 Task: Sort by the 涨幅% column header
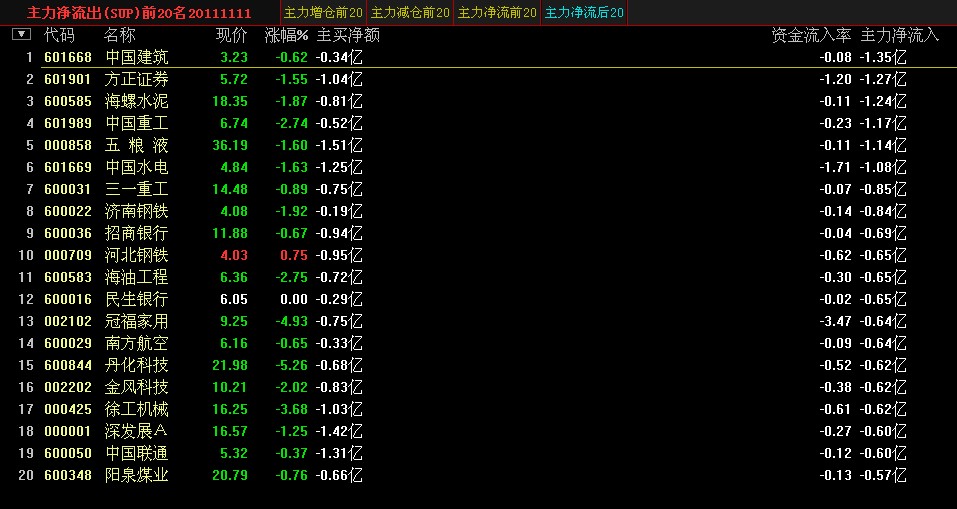(x=286, y=35)
